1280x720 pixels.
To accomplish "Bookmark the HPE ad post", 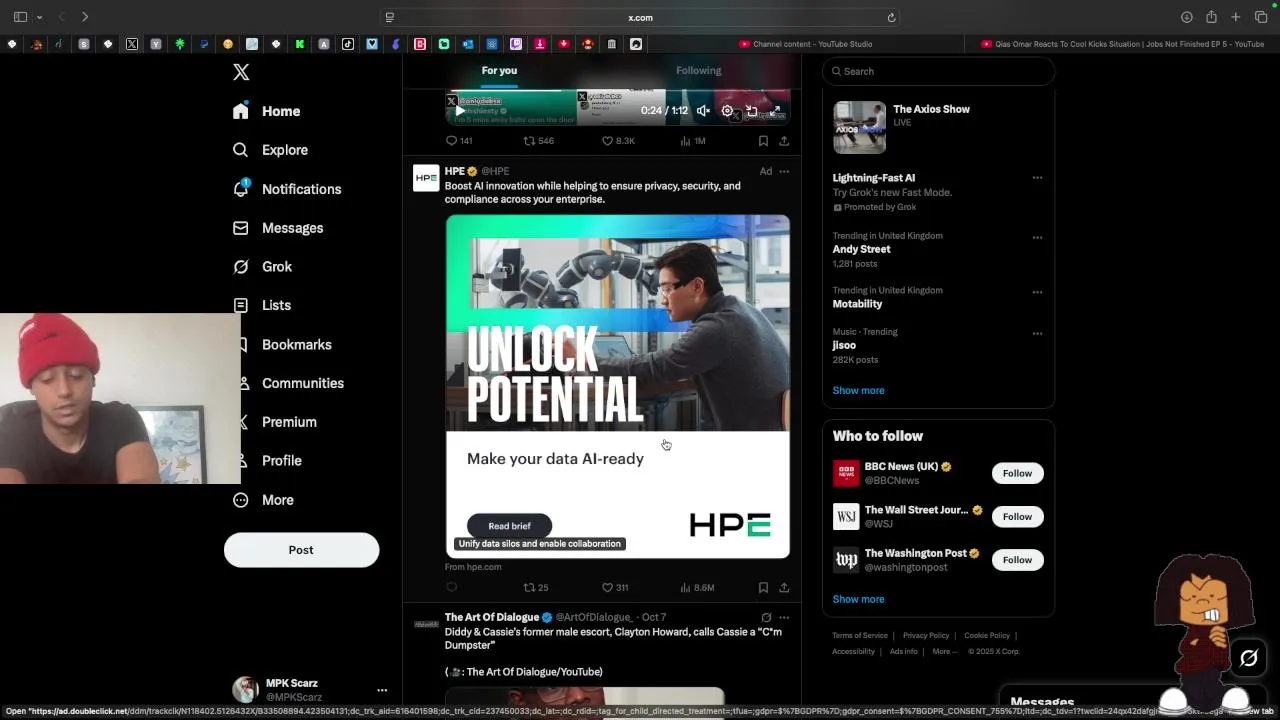I will (x=763, y=588).
